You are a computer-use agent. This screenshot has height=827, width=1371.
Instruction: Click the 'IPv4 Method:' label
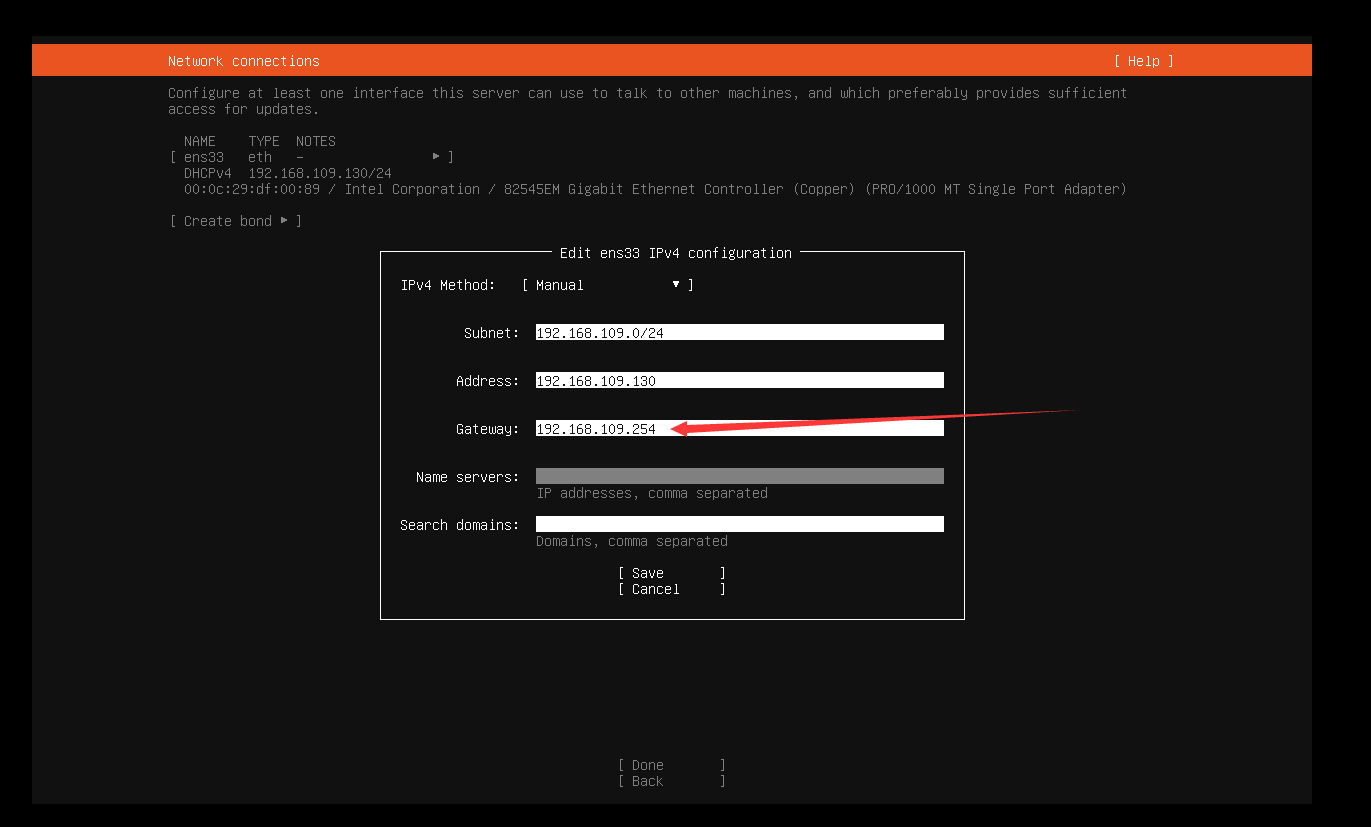(448, 285)
